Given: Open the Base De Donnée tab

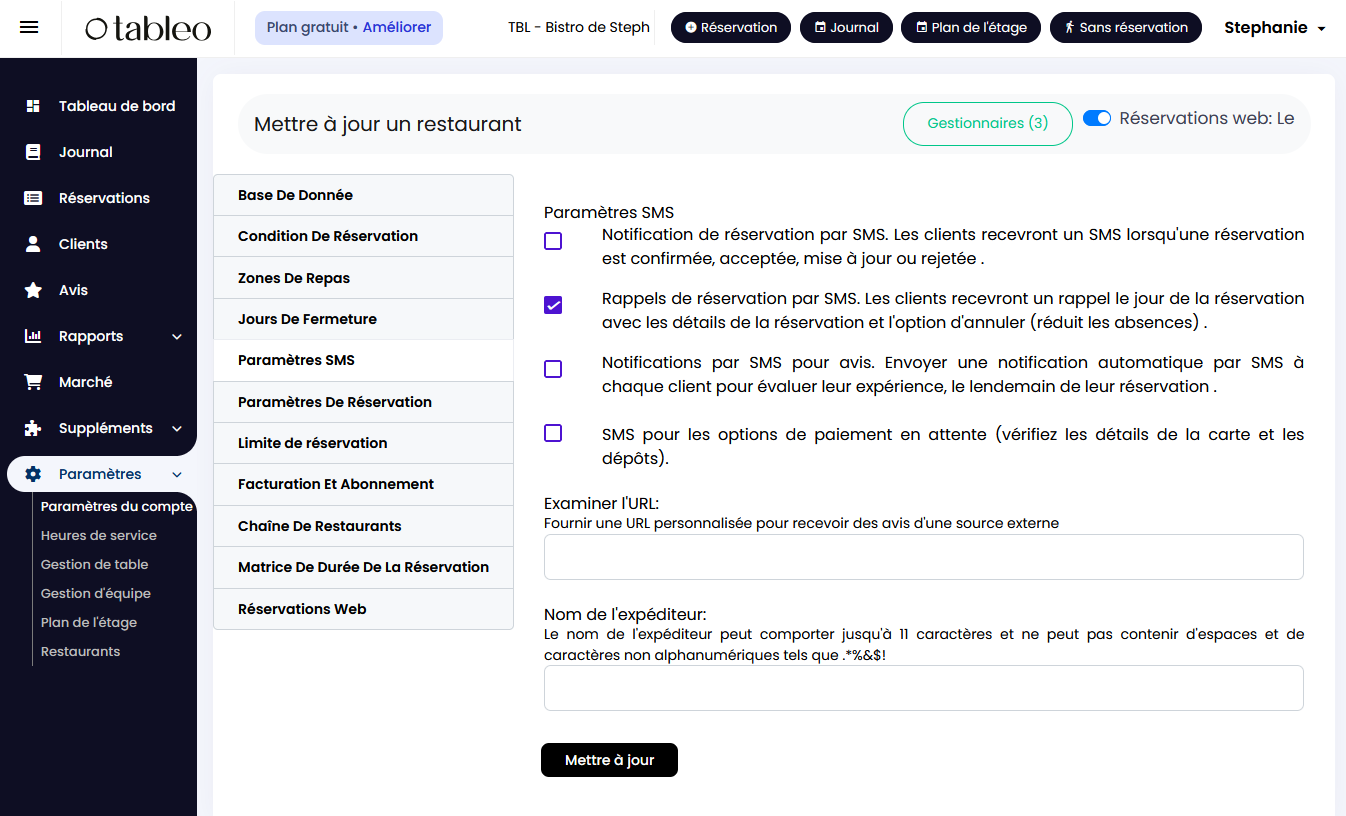Looking at the screenshot, I should coord(363,195).
